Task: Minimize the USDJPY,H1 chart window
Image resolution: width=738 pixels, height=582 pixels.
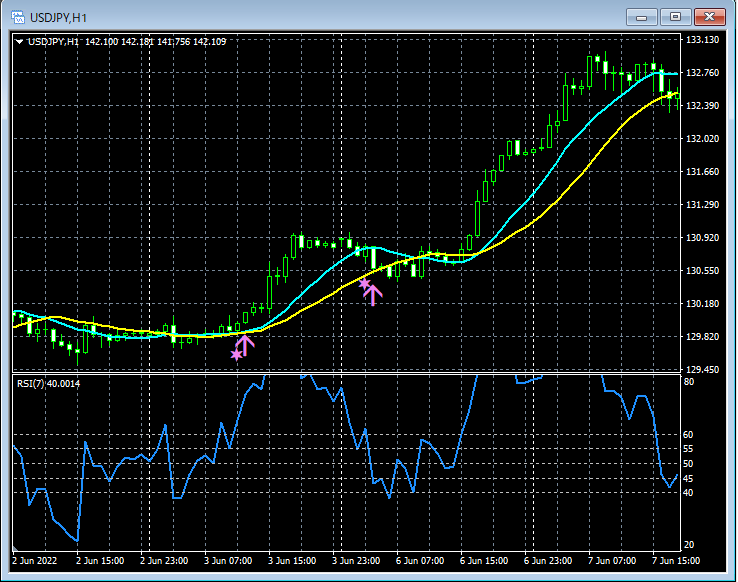Action: [641, 17]
